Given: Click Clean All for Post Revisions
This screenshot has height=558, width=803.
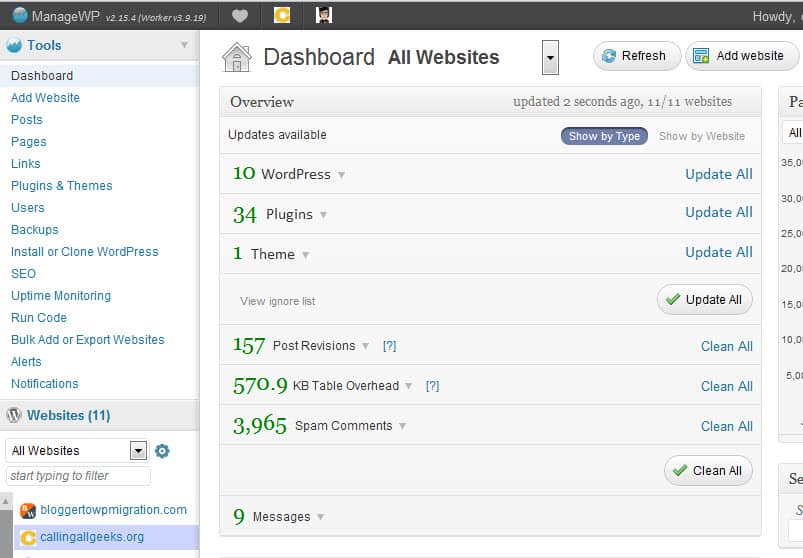Looking at the screenshot, I should click(727, 347).
